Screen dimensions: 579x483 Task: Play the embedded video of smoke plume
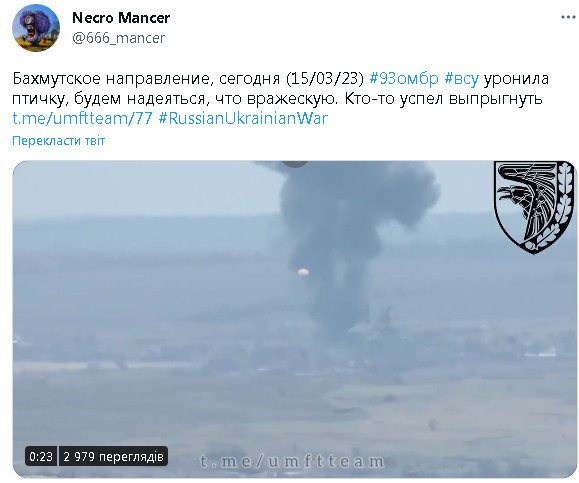[x=294, y=319]
